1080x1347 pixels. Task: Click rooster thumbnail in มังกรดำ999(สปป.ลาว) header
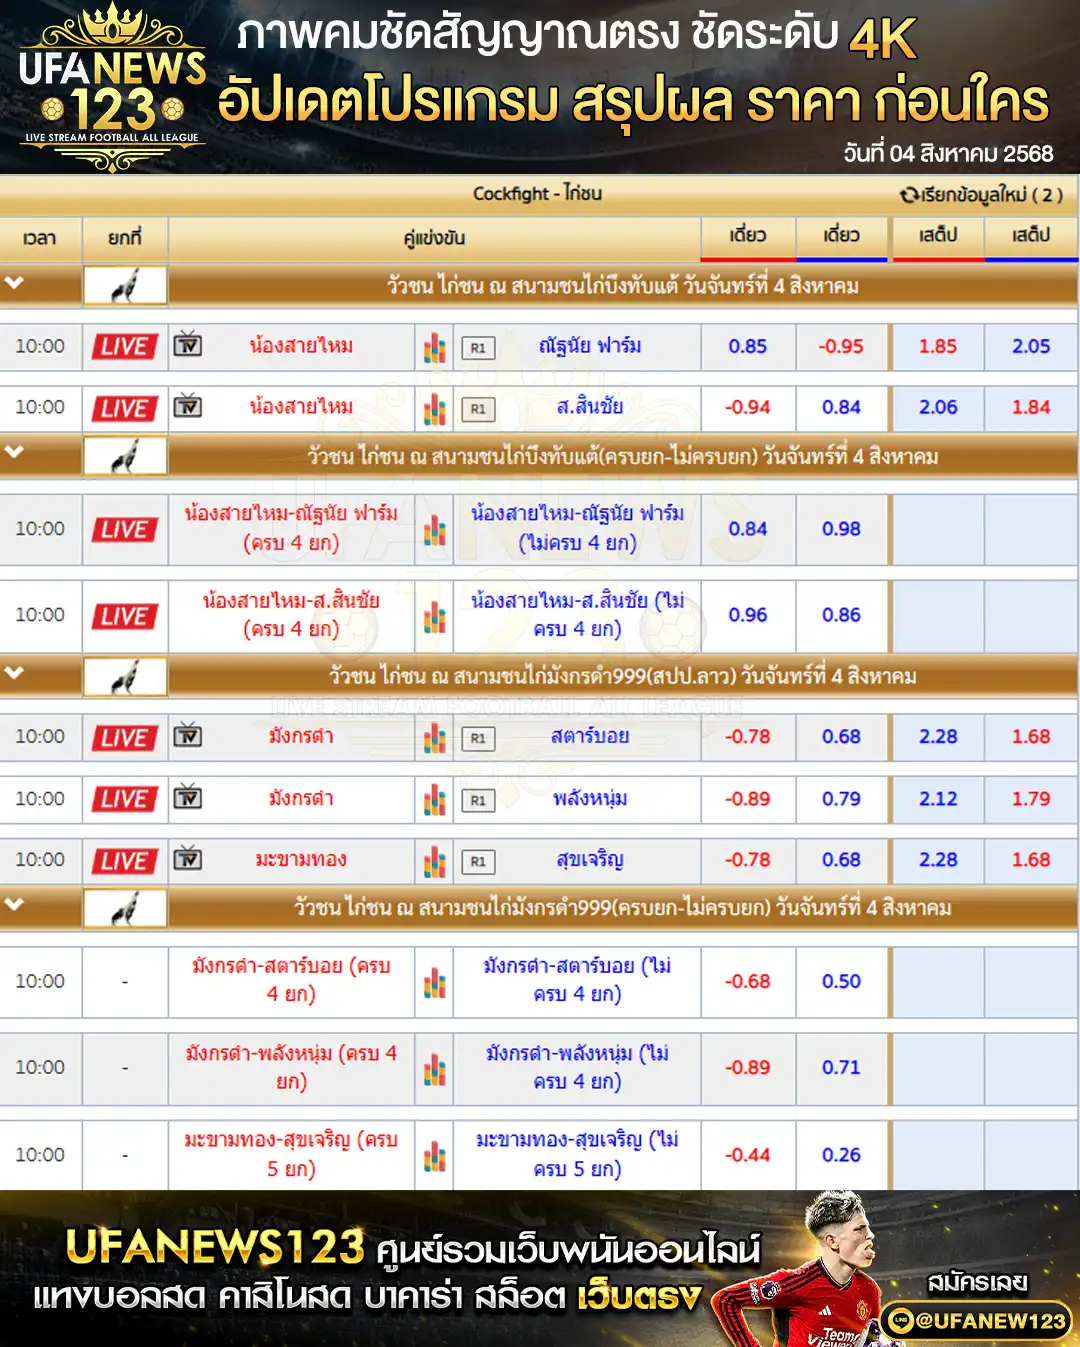(125, 676)
